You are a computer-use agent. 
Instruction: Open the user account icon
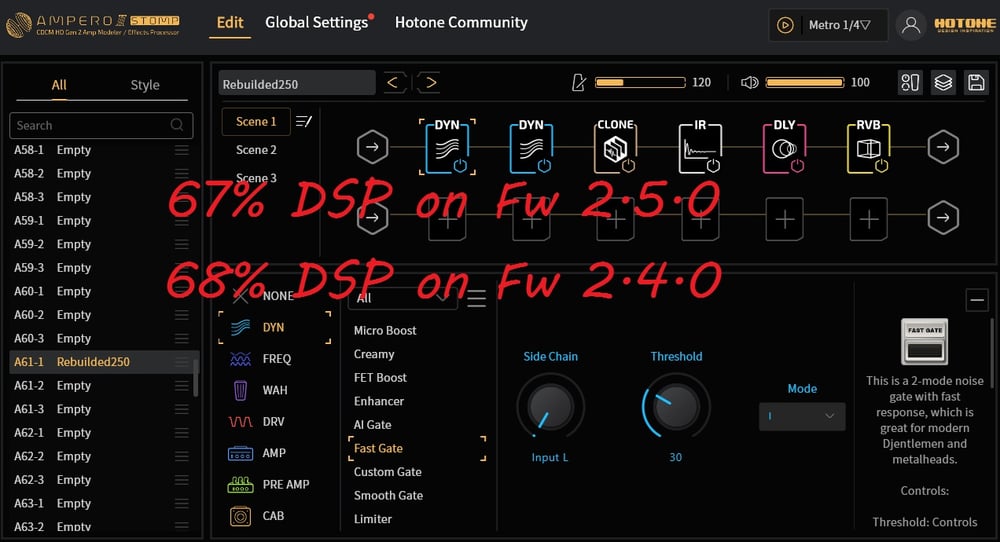(911, 25)
